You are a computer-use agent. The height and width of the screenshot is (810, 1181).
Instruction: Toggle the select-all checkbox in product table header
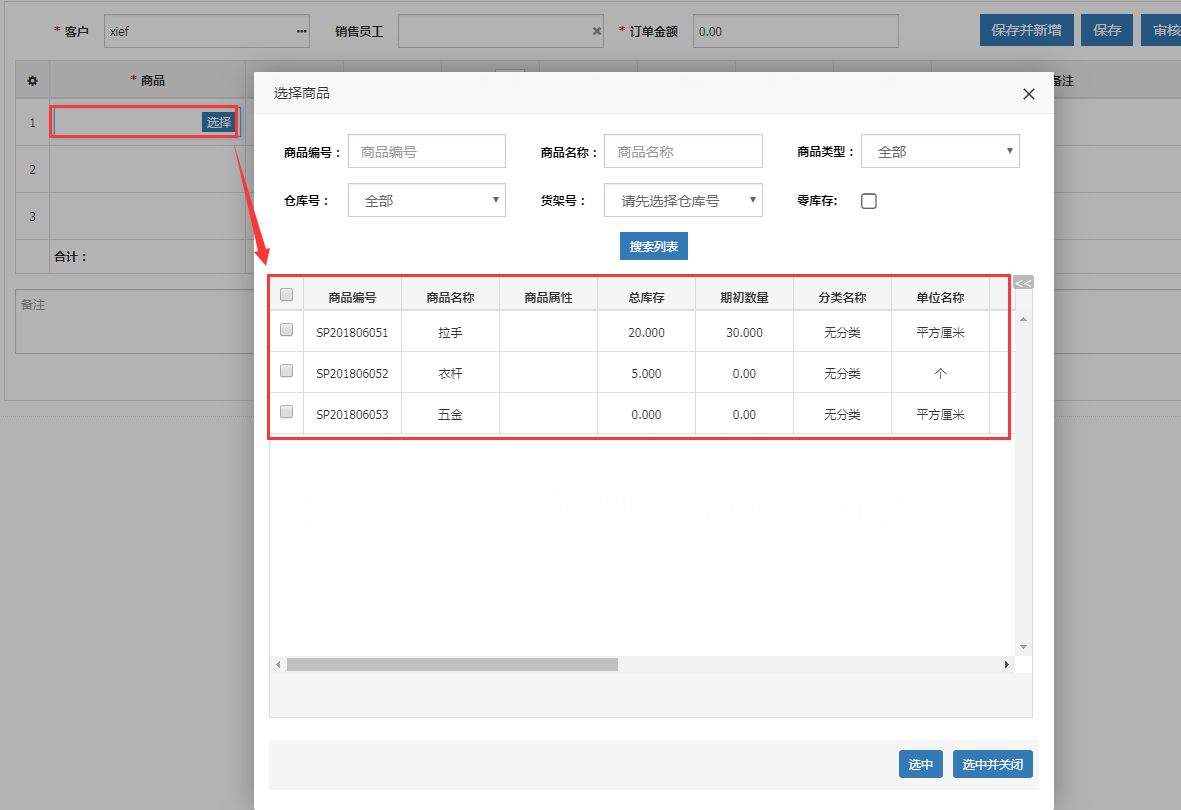coord(286,295)
